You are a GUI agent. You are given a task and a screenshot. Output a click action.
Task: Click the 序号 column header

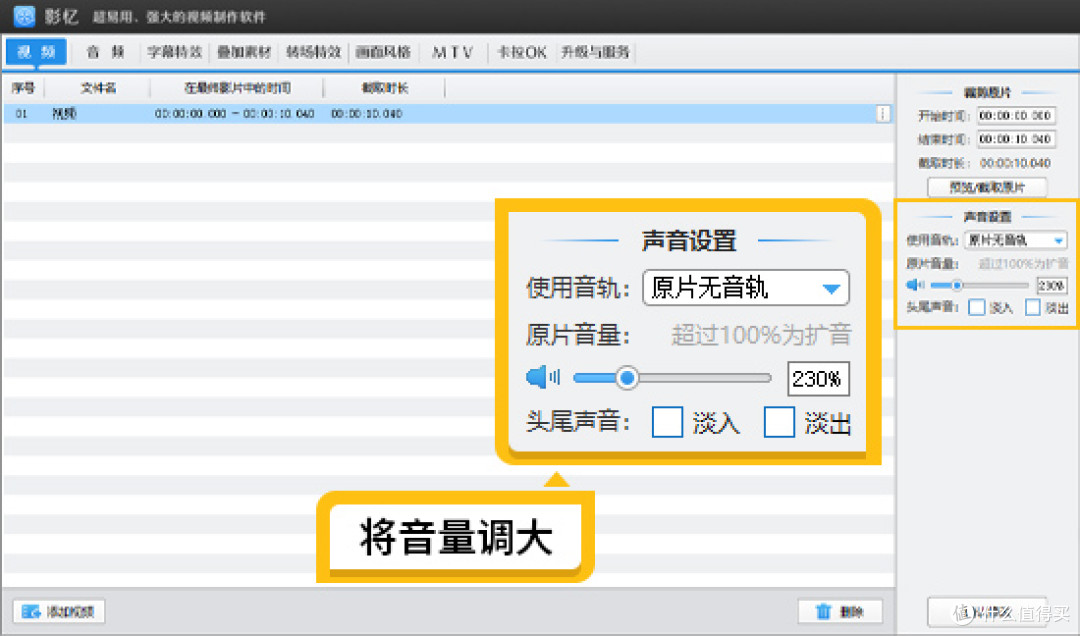tap(23, 88)
